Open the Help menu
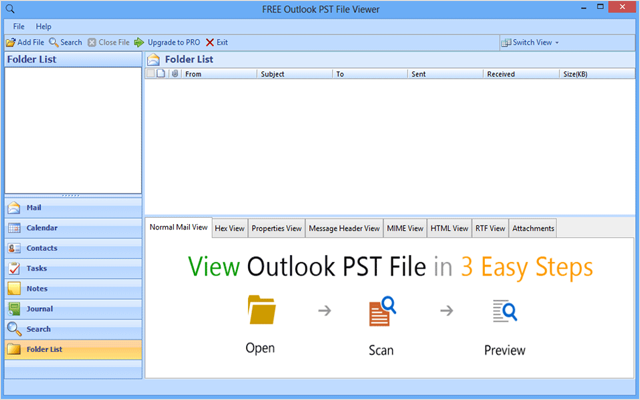Viewport: 640px width, 400px height. 43,27
